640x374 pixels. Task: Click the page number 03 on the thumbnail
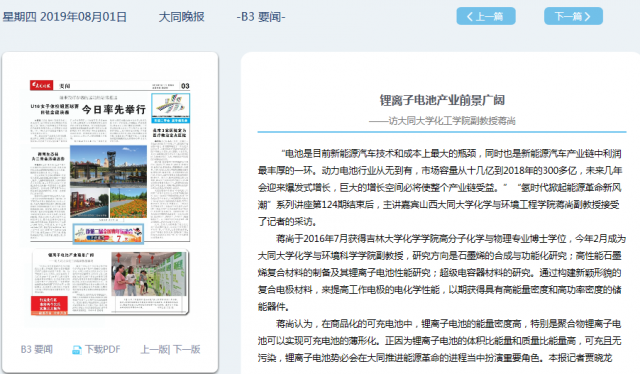coord(185,86)
